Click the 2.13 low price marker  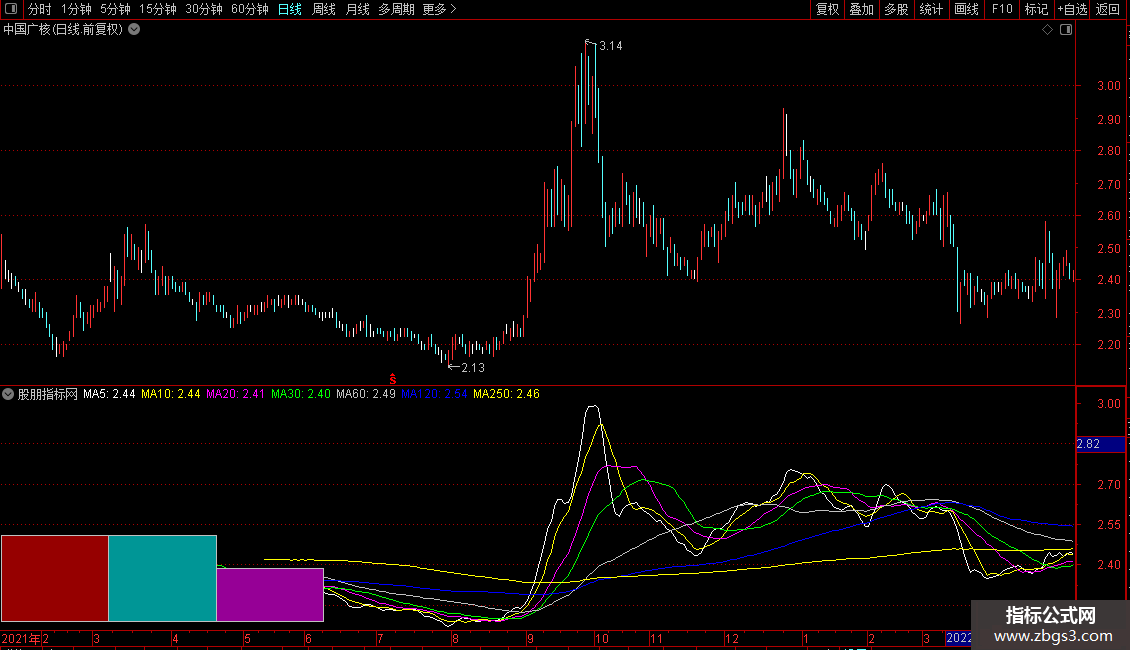[x=473, y=368]
